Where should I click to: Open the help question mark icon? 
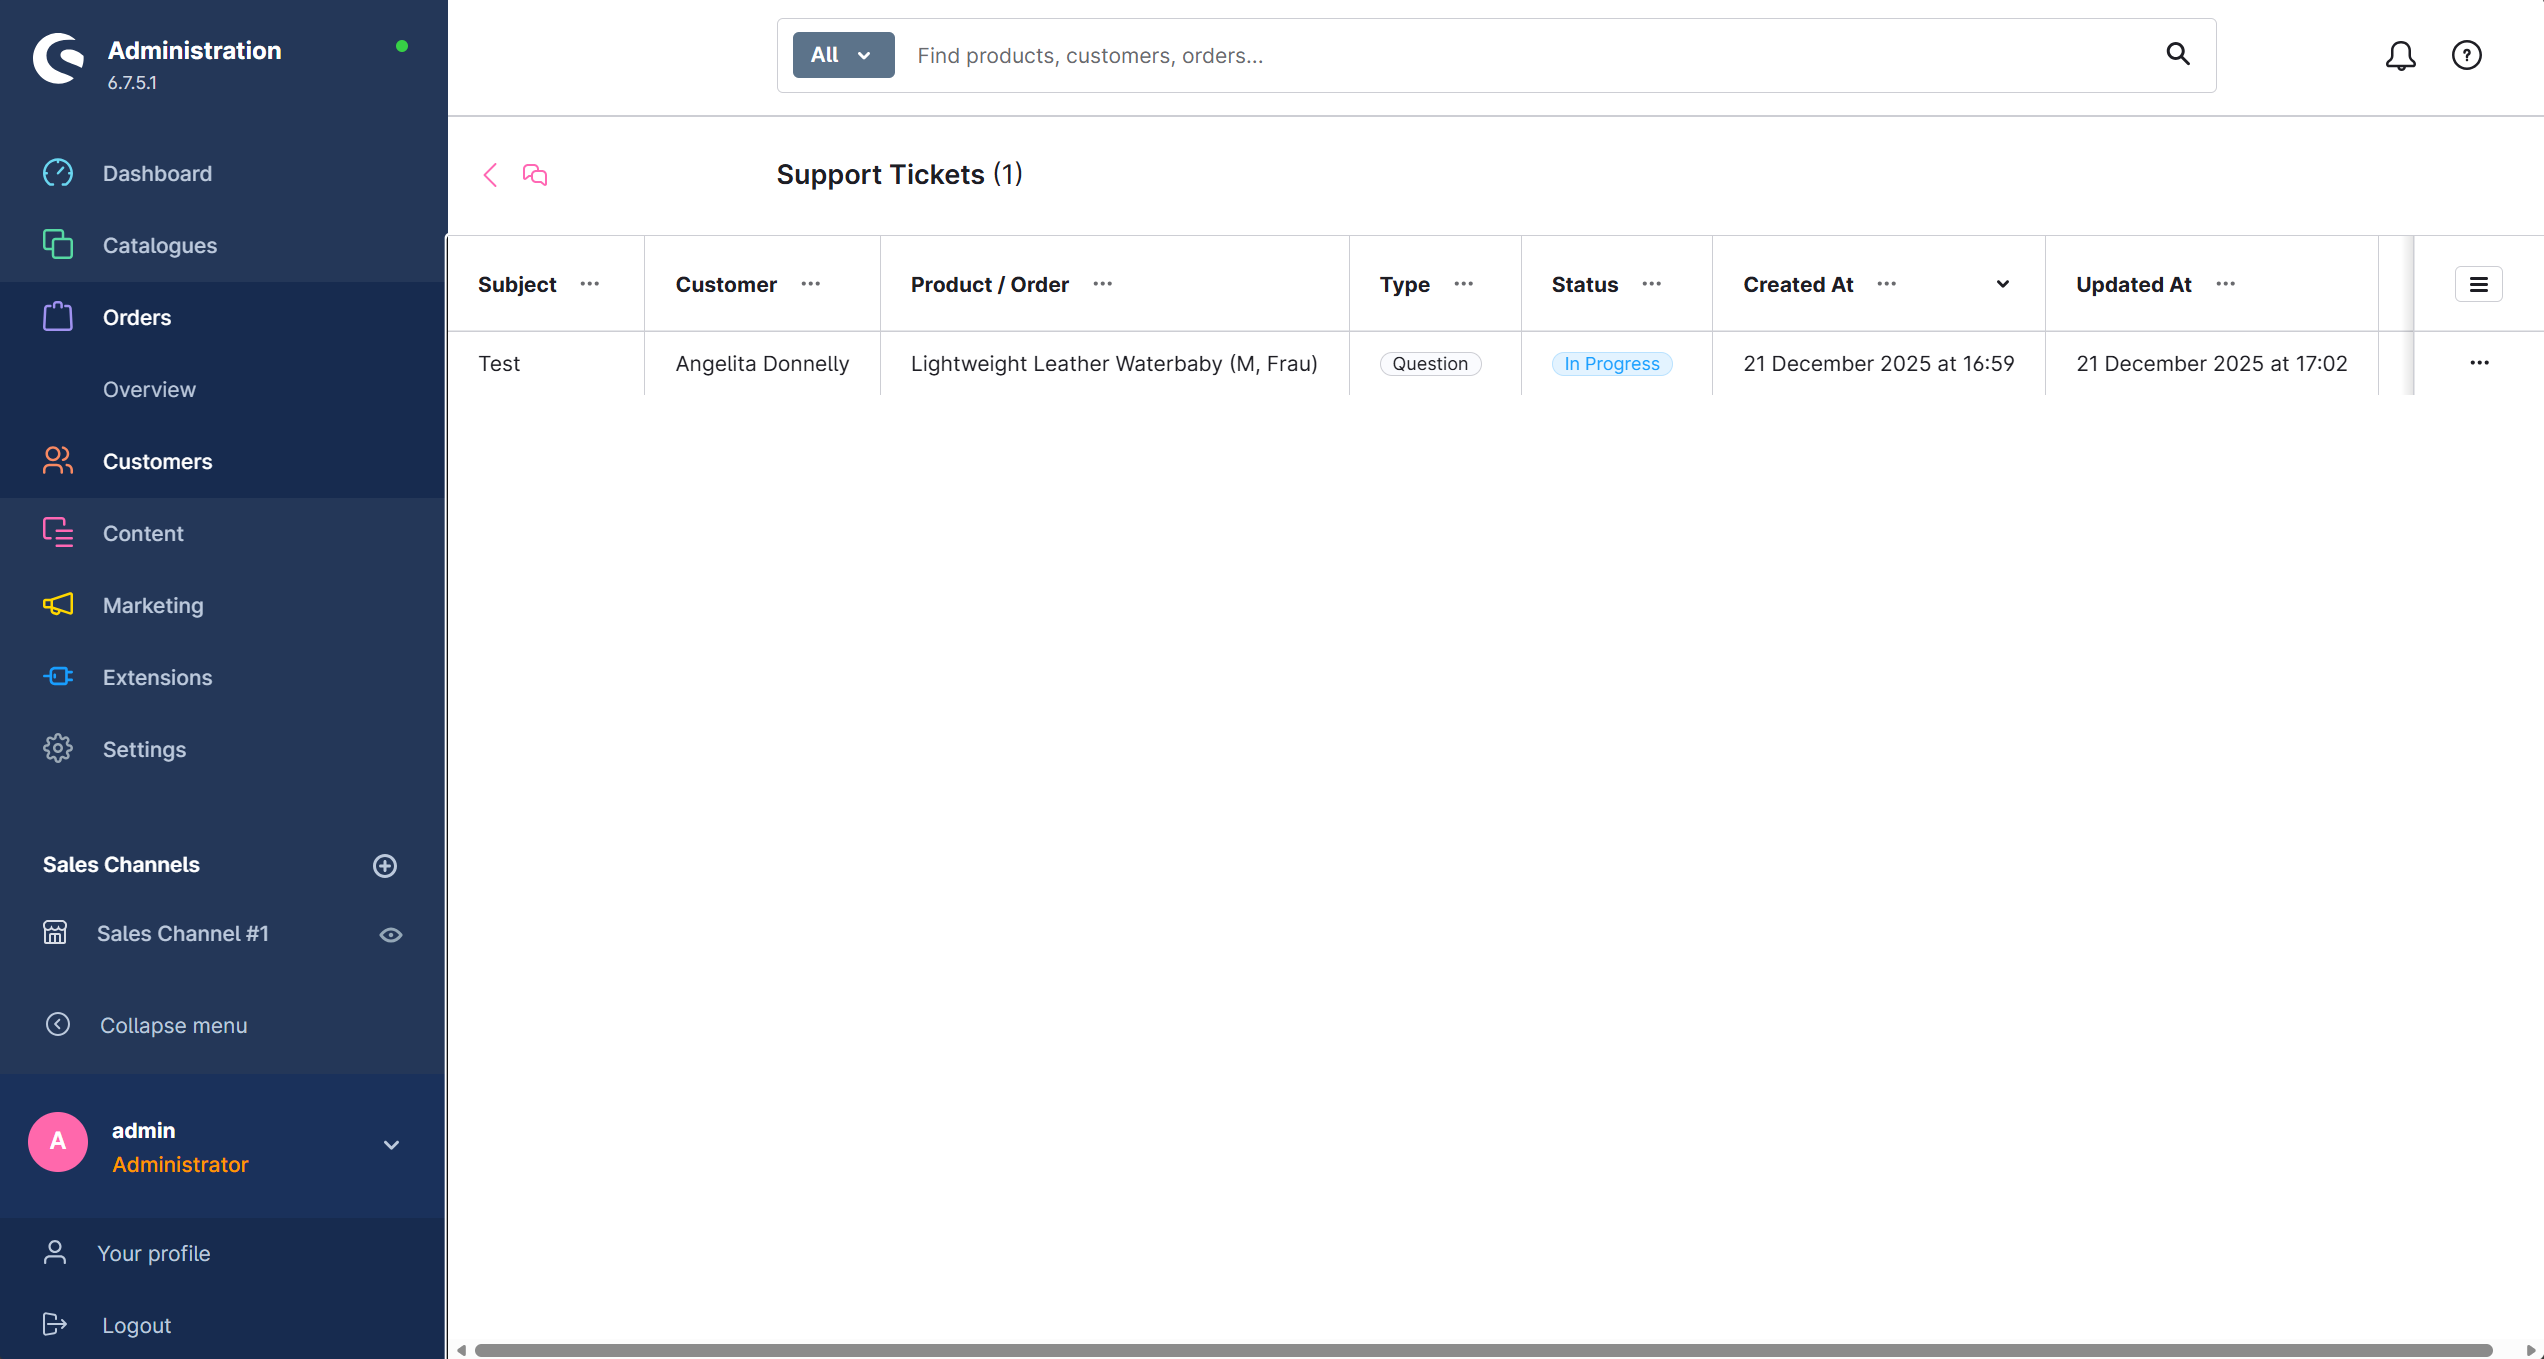(2467, 55)
